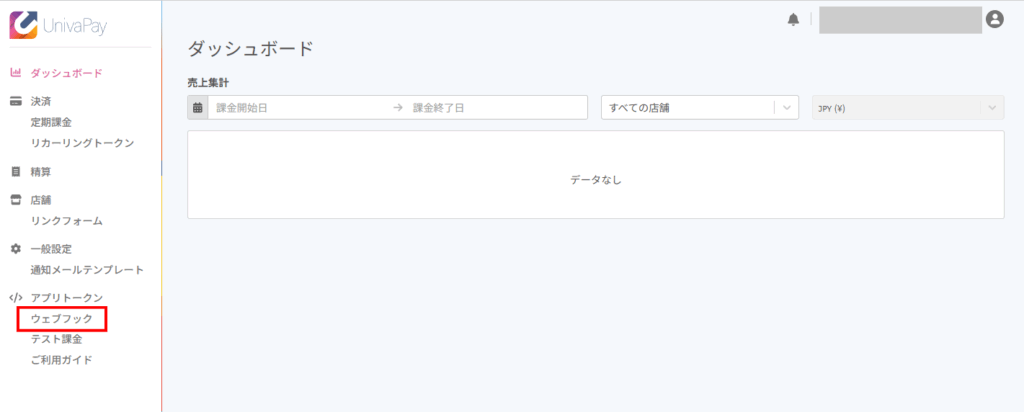Click the gear icon beside 一般設定
Image resolution: width=1024 pixels, height=412 pixels.
(16, 249)
